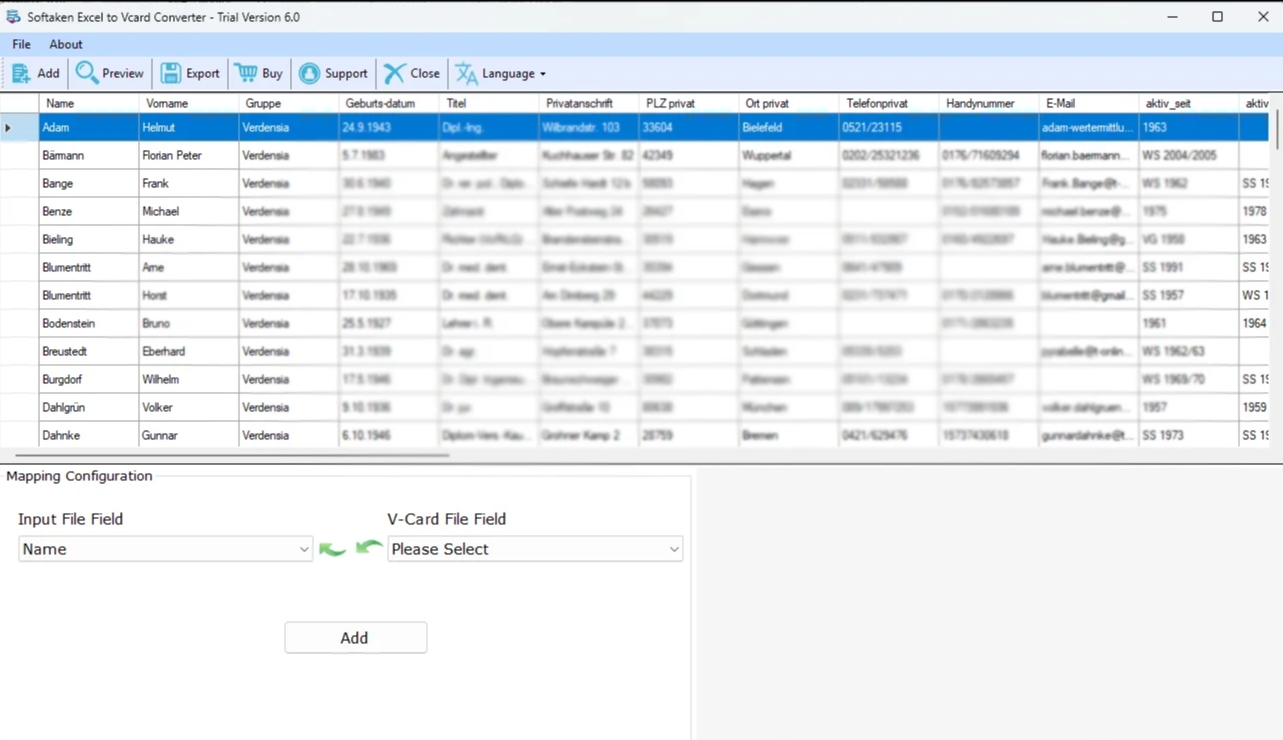Select the cell 'Burgdorf'
This screenshot has width=1283, height=740.
[x=89, y=379]
